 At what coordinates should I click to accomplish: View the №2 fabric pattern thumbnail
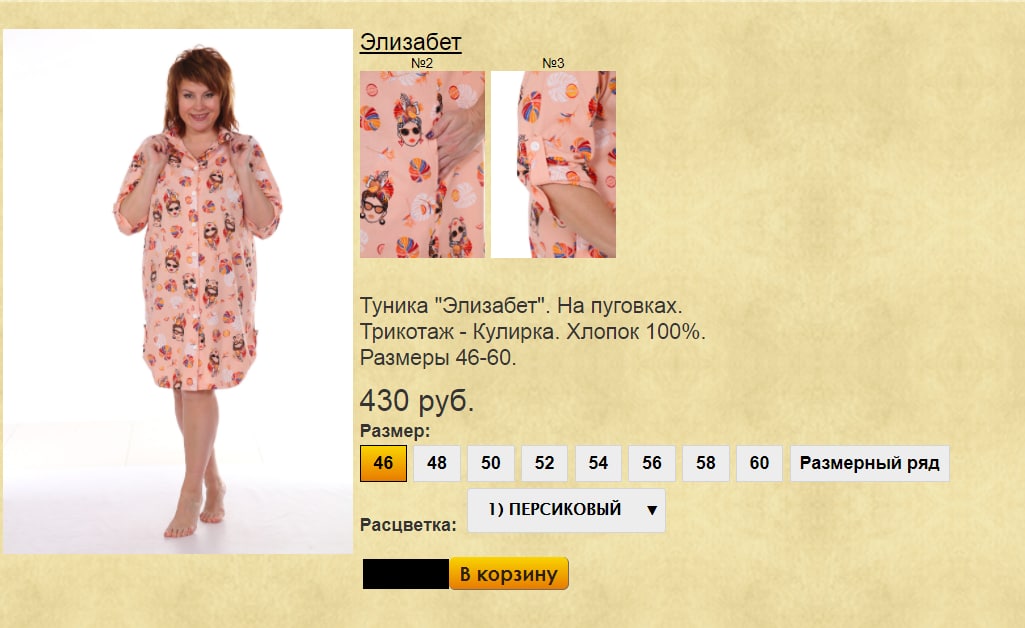[x=422, y=164]
